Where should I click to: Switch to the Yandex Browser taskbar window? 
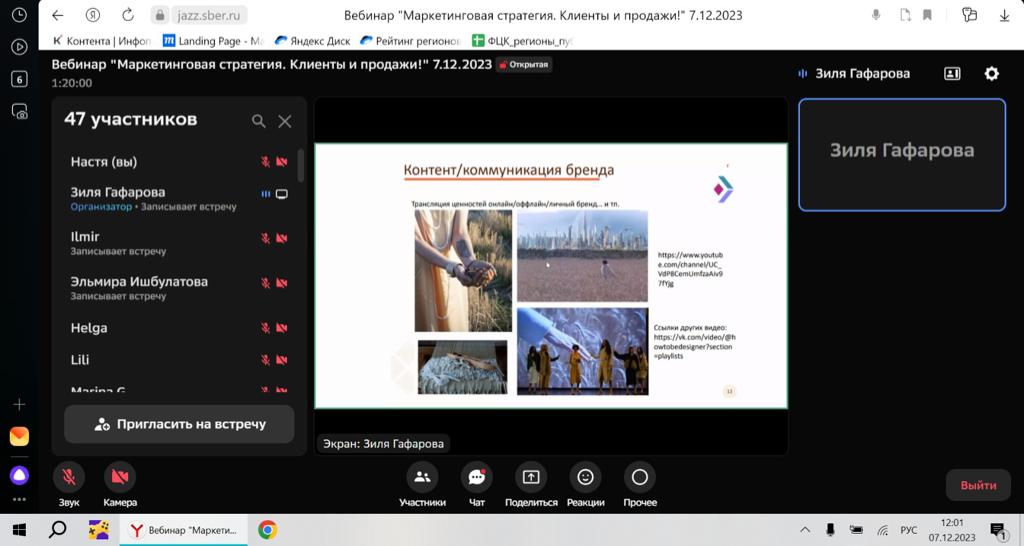point(184,530)
